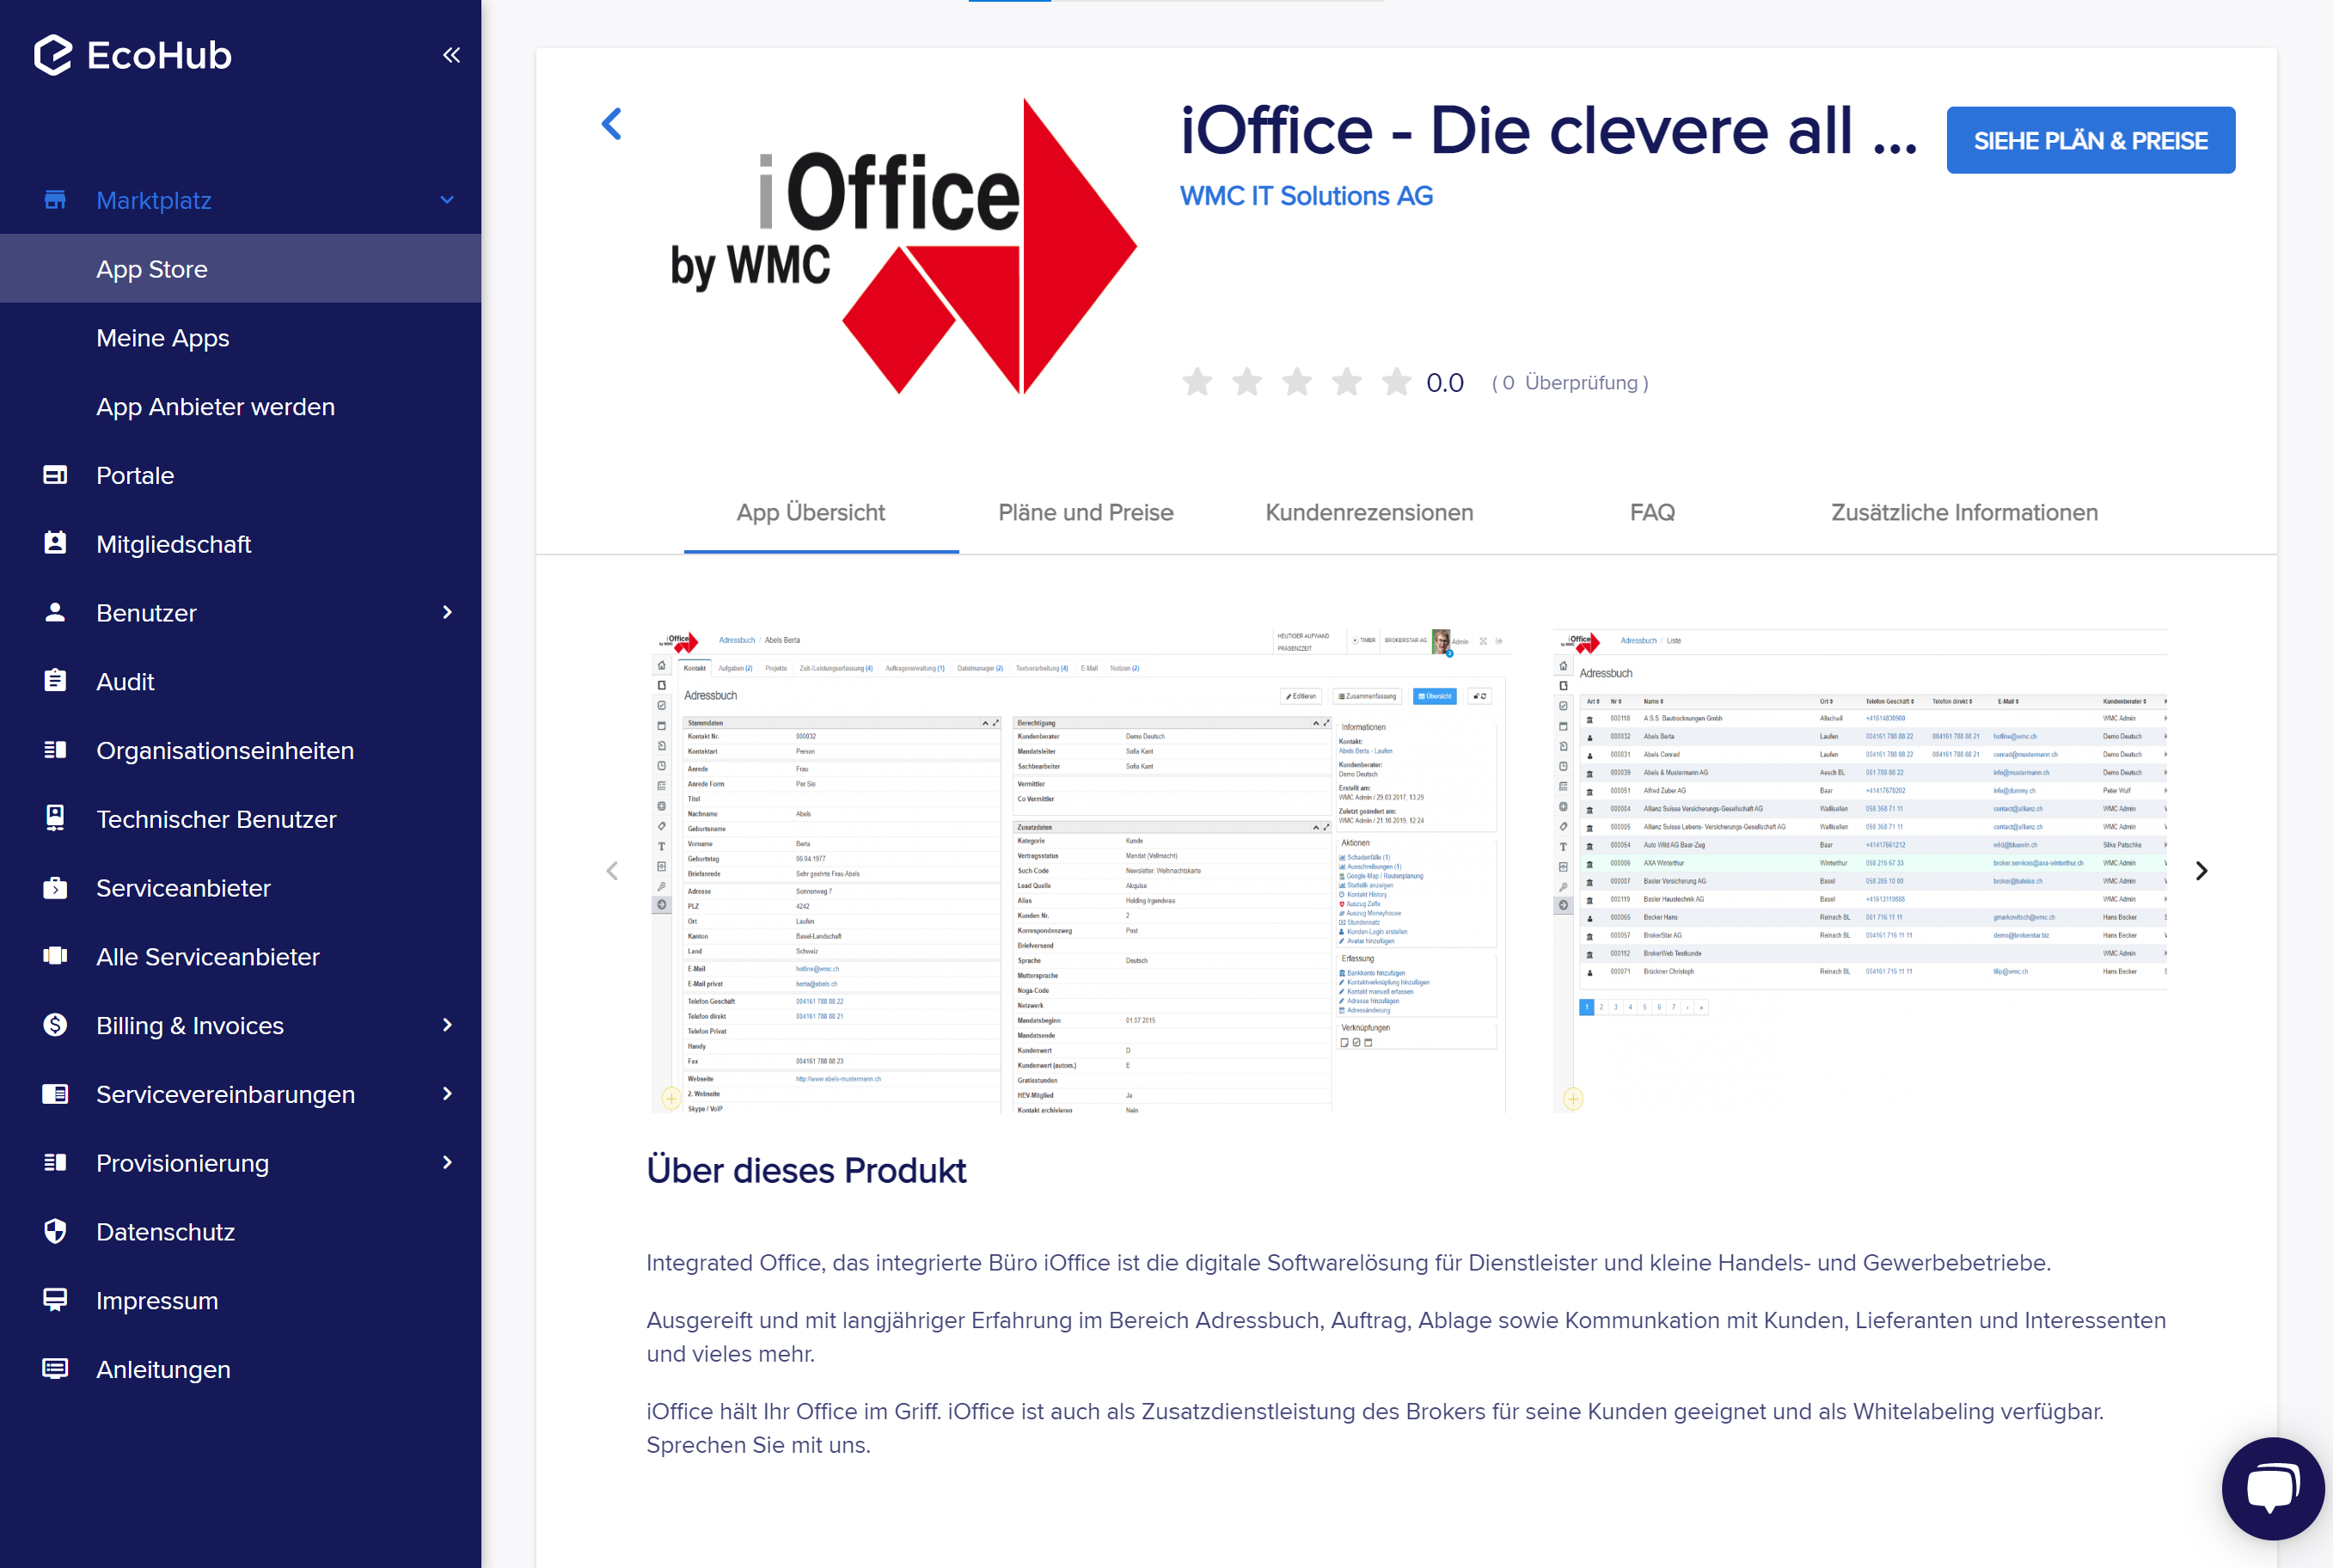Collapse the Marktplatz menu chevron
Screen dimensions: 2333x1568
[x=447, y=200]
